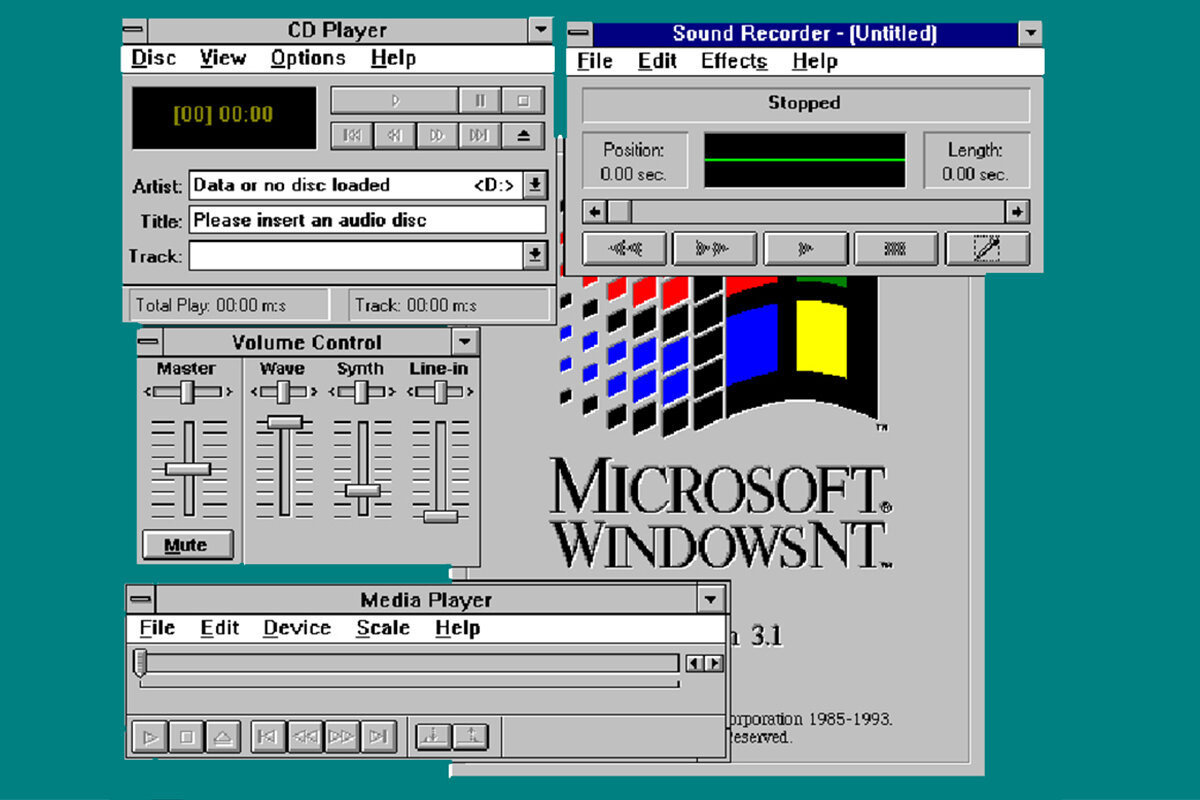Play button in Media Player

pos(150,738)
